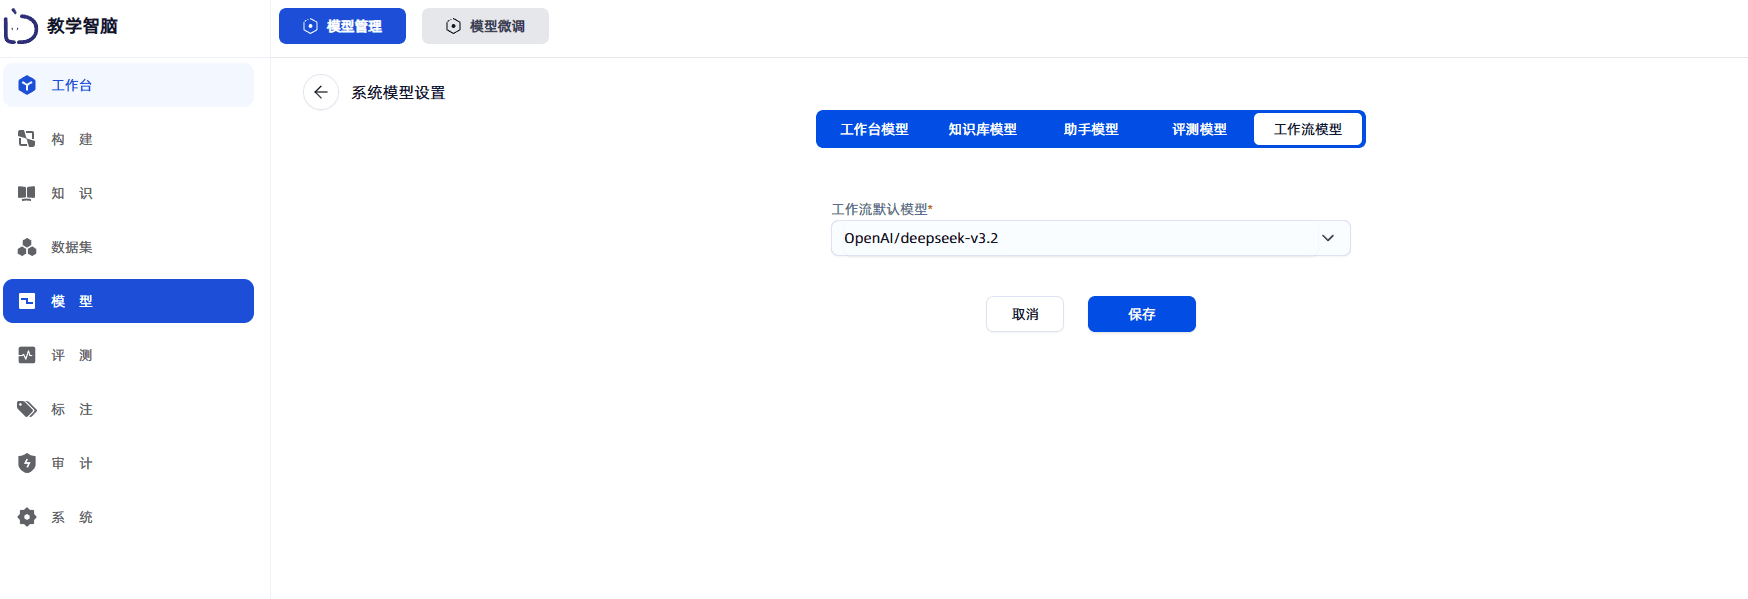Screen dimensions: 1748x599
Task: Open the OpenAI/deepseek-v3.2 model selector
Action: (1090, 238)
